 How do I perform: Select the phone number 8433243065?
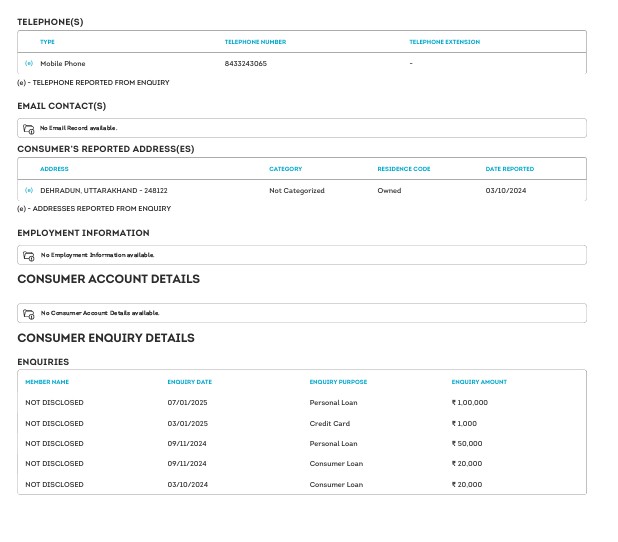(245, 63)
